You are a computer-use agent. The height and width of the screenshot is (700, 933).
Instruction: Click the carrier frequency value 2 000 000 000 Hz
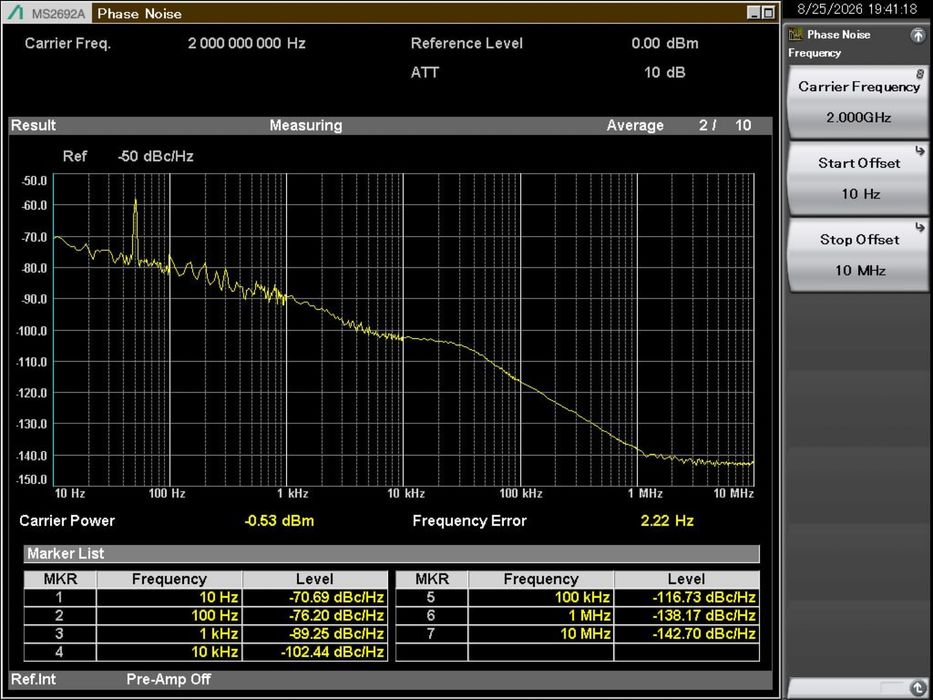point(247,43)
